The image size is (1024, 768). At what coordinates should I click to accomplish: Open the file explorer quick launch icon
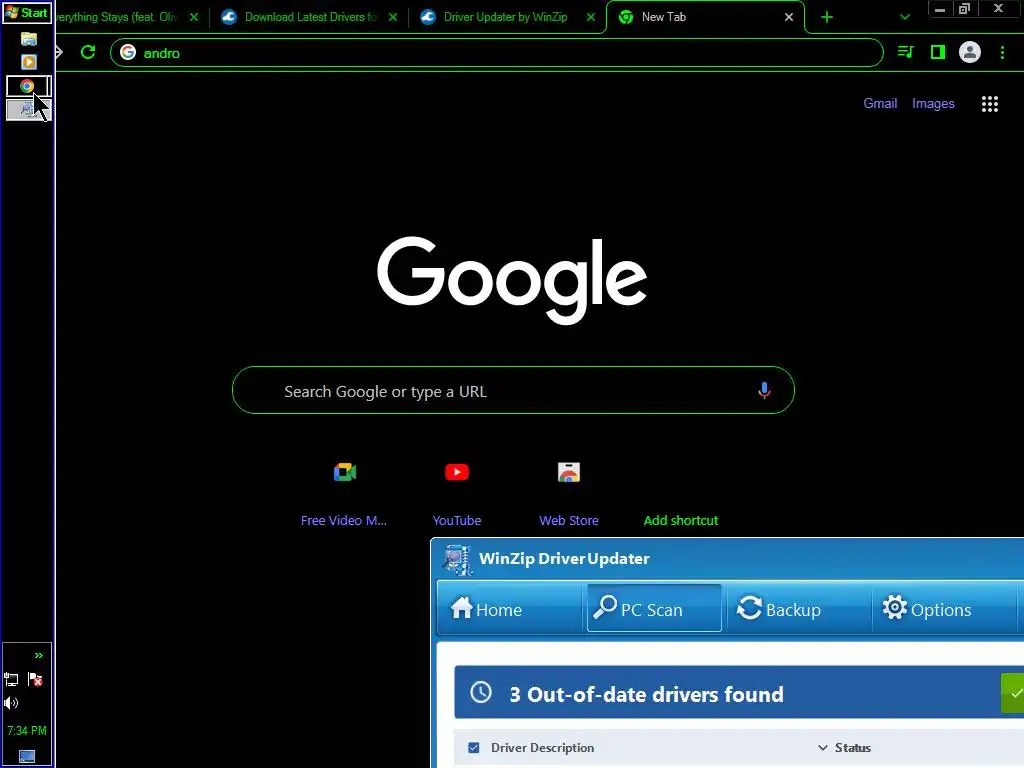(x=28, y=39)
